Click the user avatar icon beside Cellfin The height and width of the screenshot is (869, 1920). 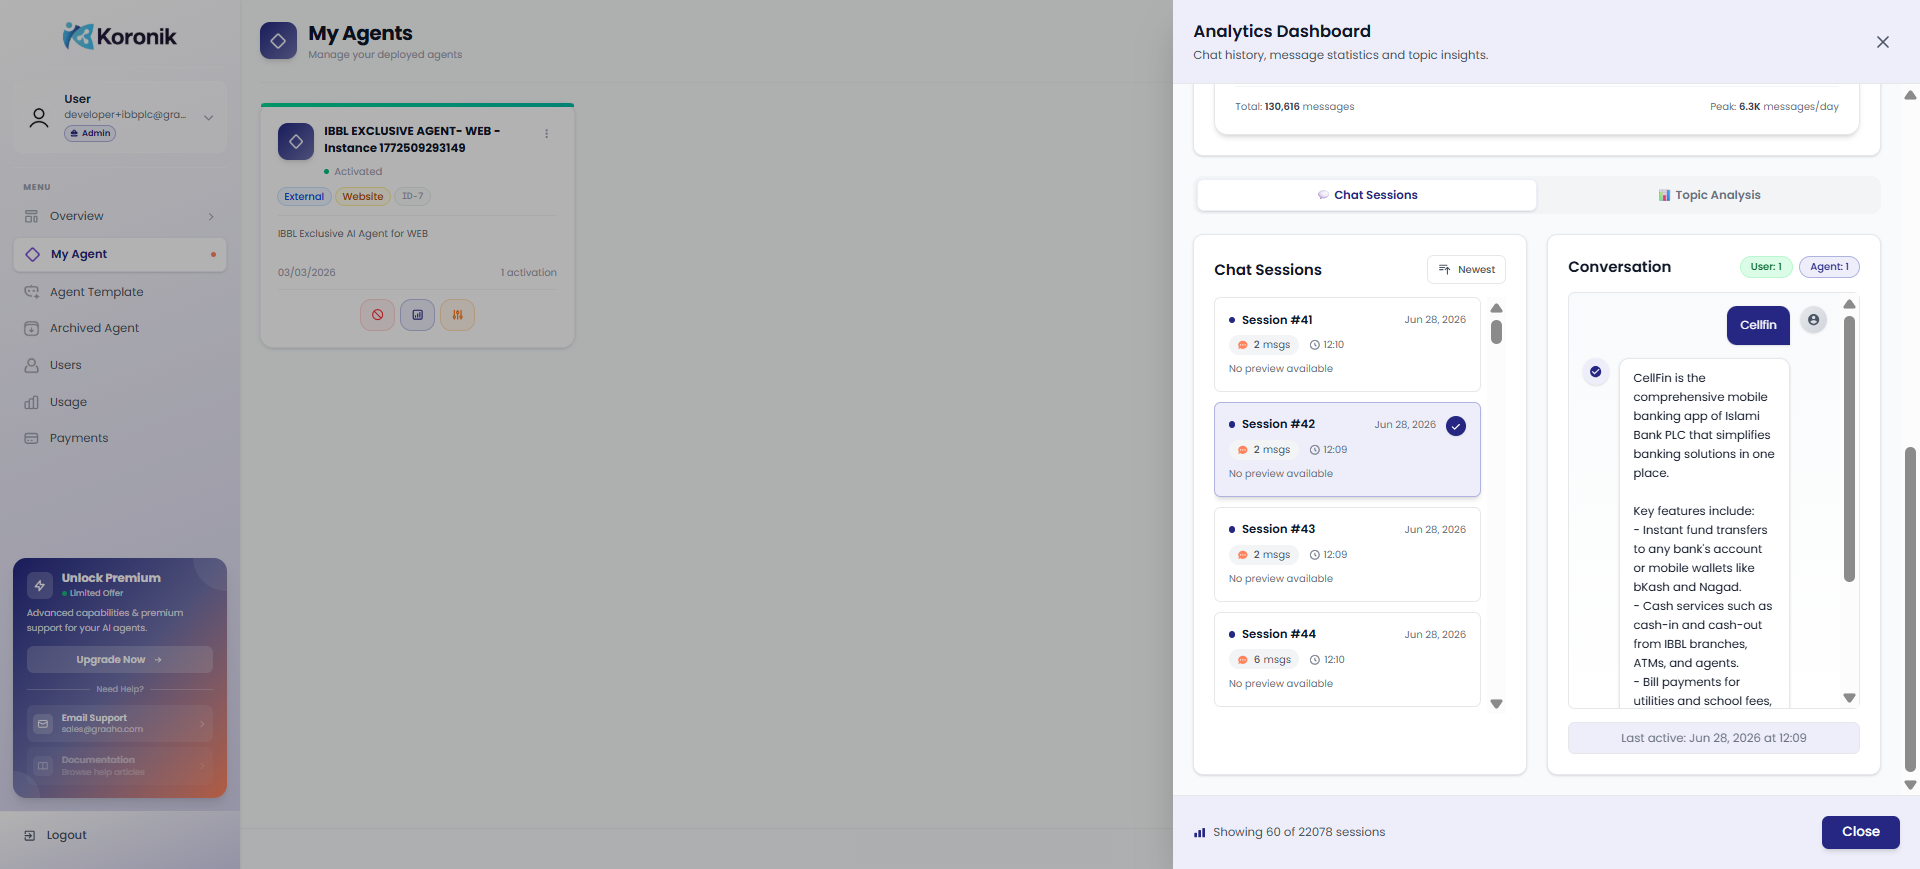(1813, 320)
